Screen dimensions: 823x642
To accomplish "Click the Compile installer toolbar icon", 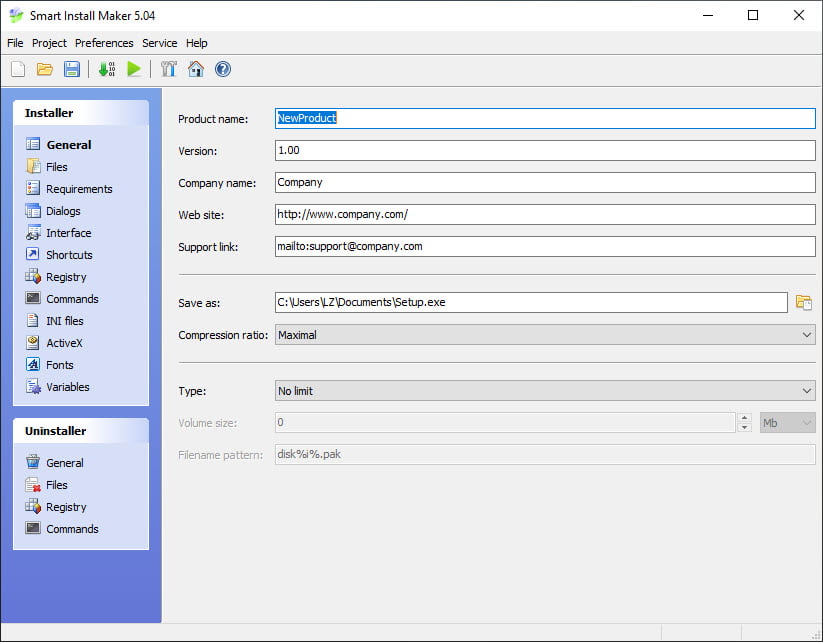I will pos(107,69).
